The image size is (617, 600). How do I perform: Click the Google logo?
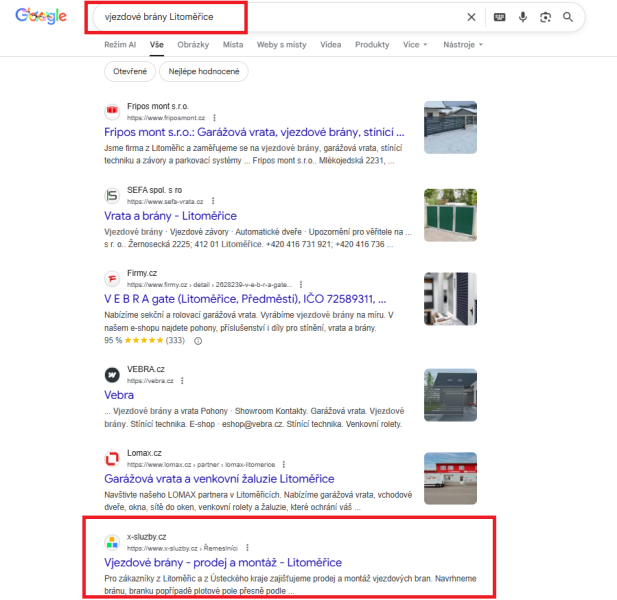(41, 17)
